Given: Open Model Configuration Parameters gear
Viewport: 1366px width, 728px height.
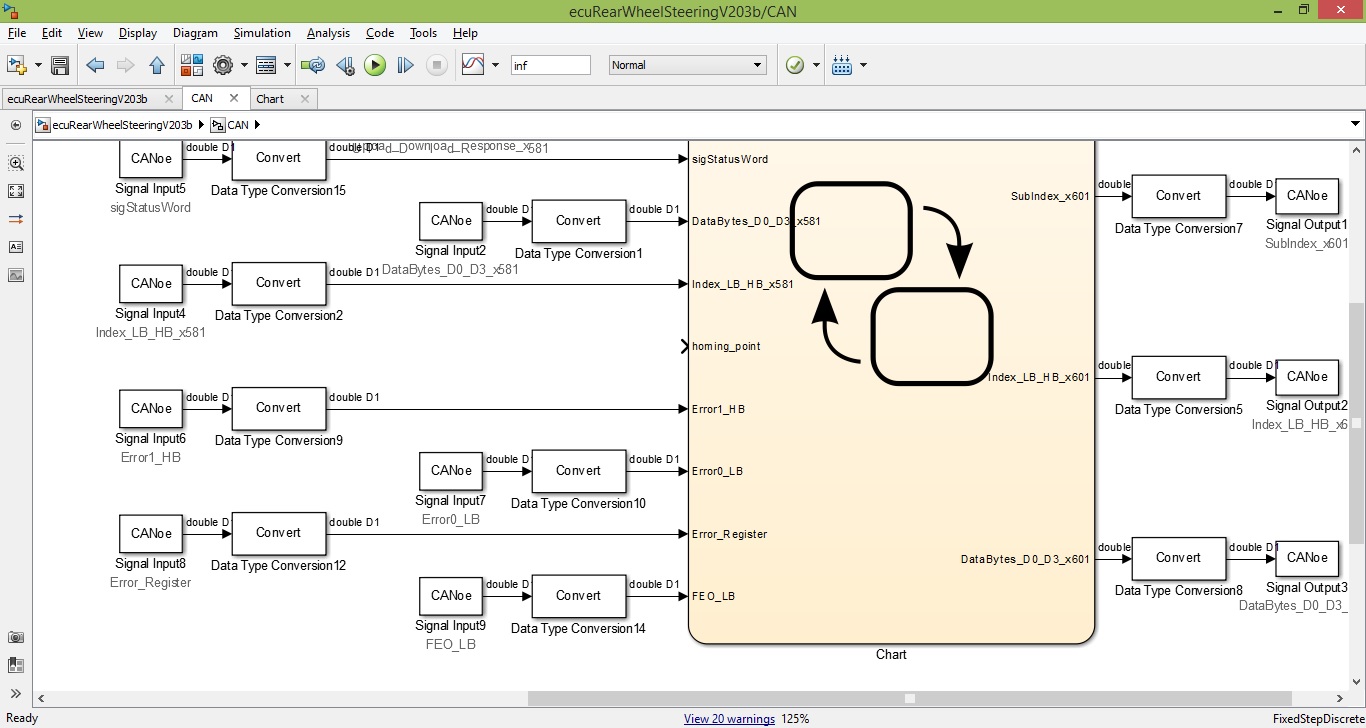Looking at the screenshot, I should click(x=222, y=66).
